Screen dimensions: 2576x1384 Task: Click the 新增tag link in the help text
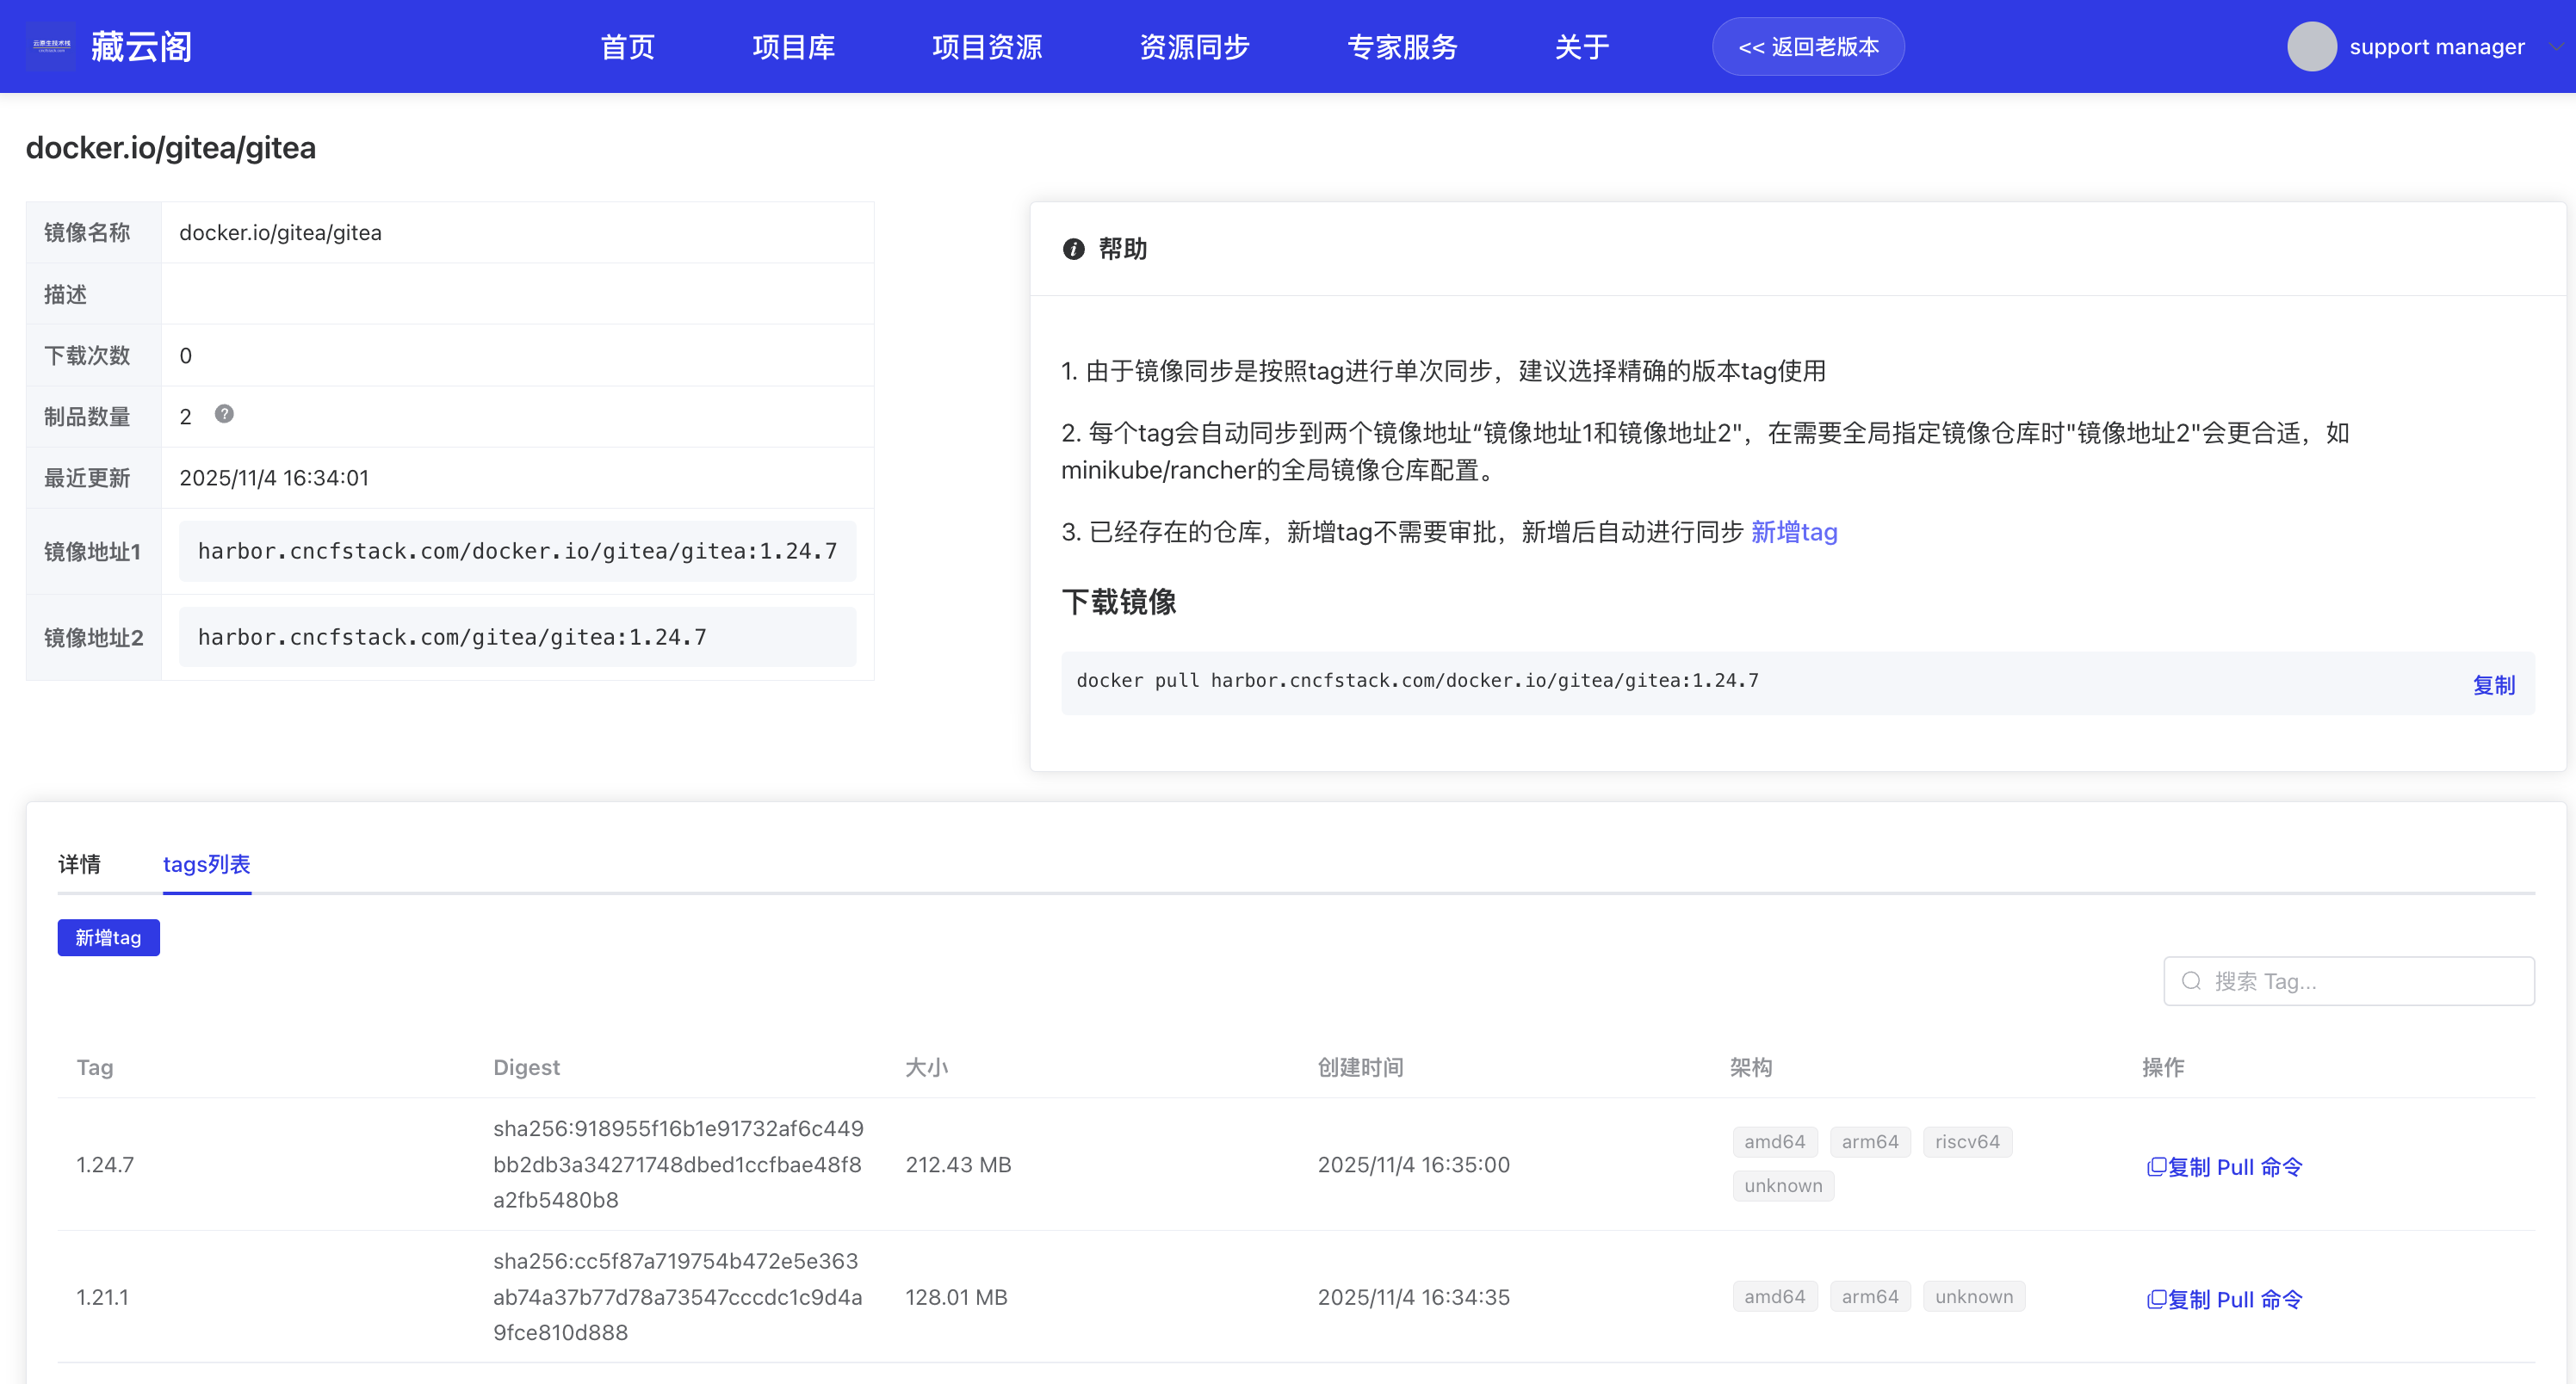[1794, 532]
